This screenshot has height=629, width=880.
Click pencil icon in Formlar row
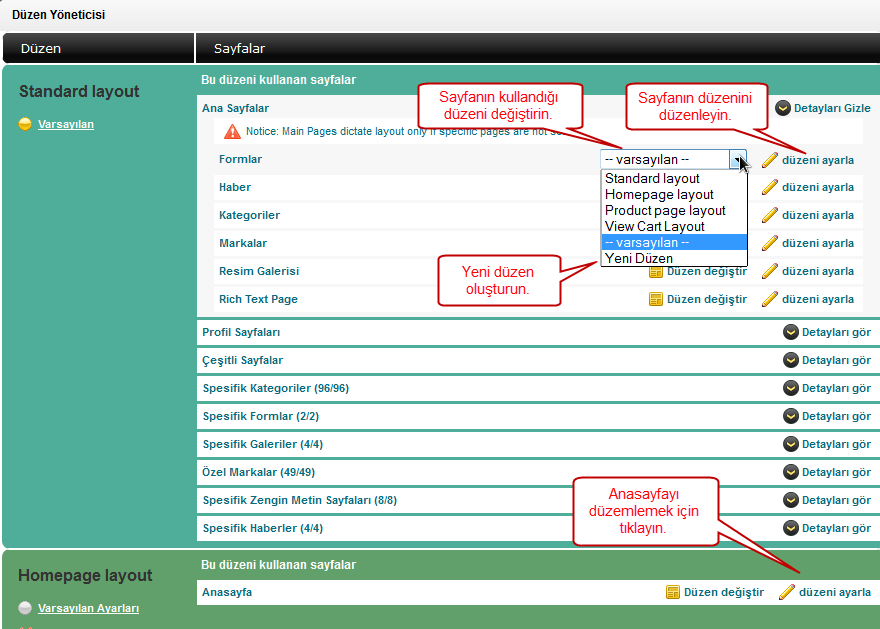(x=769, y=160)
